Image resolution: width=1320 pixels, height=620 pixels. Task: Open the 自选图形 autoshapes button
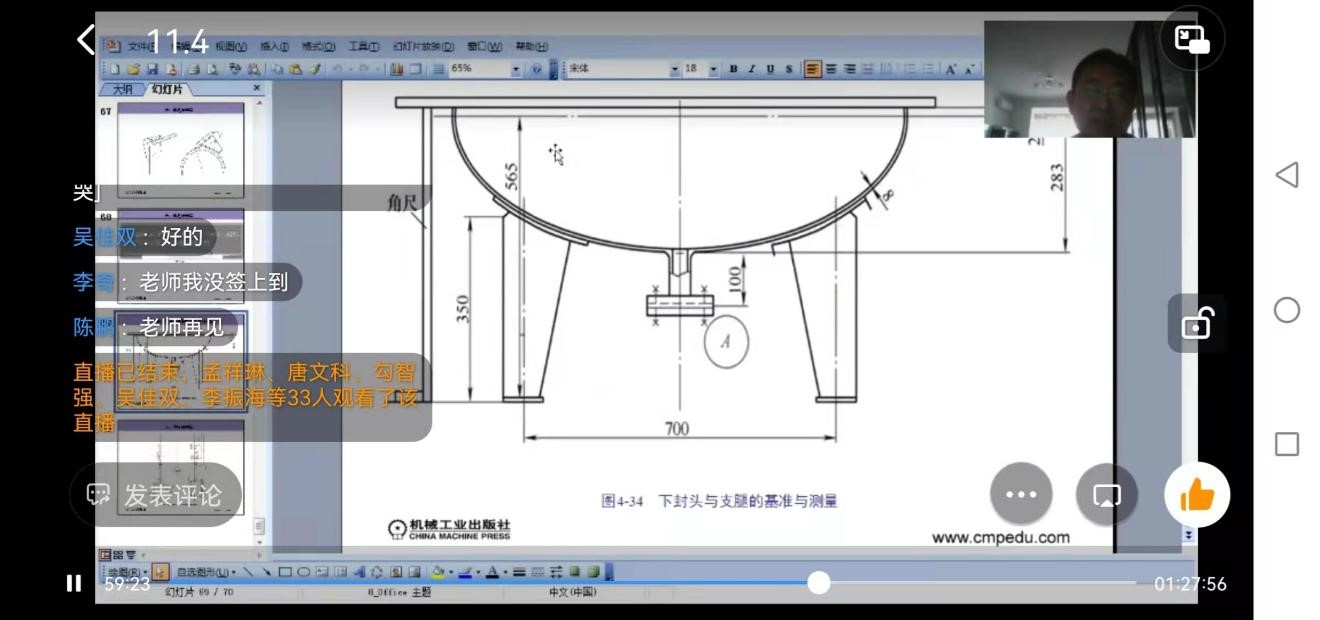(205, 572)
